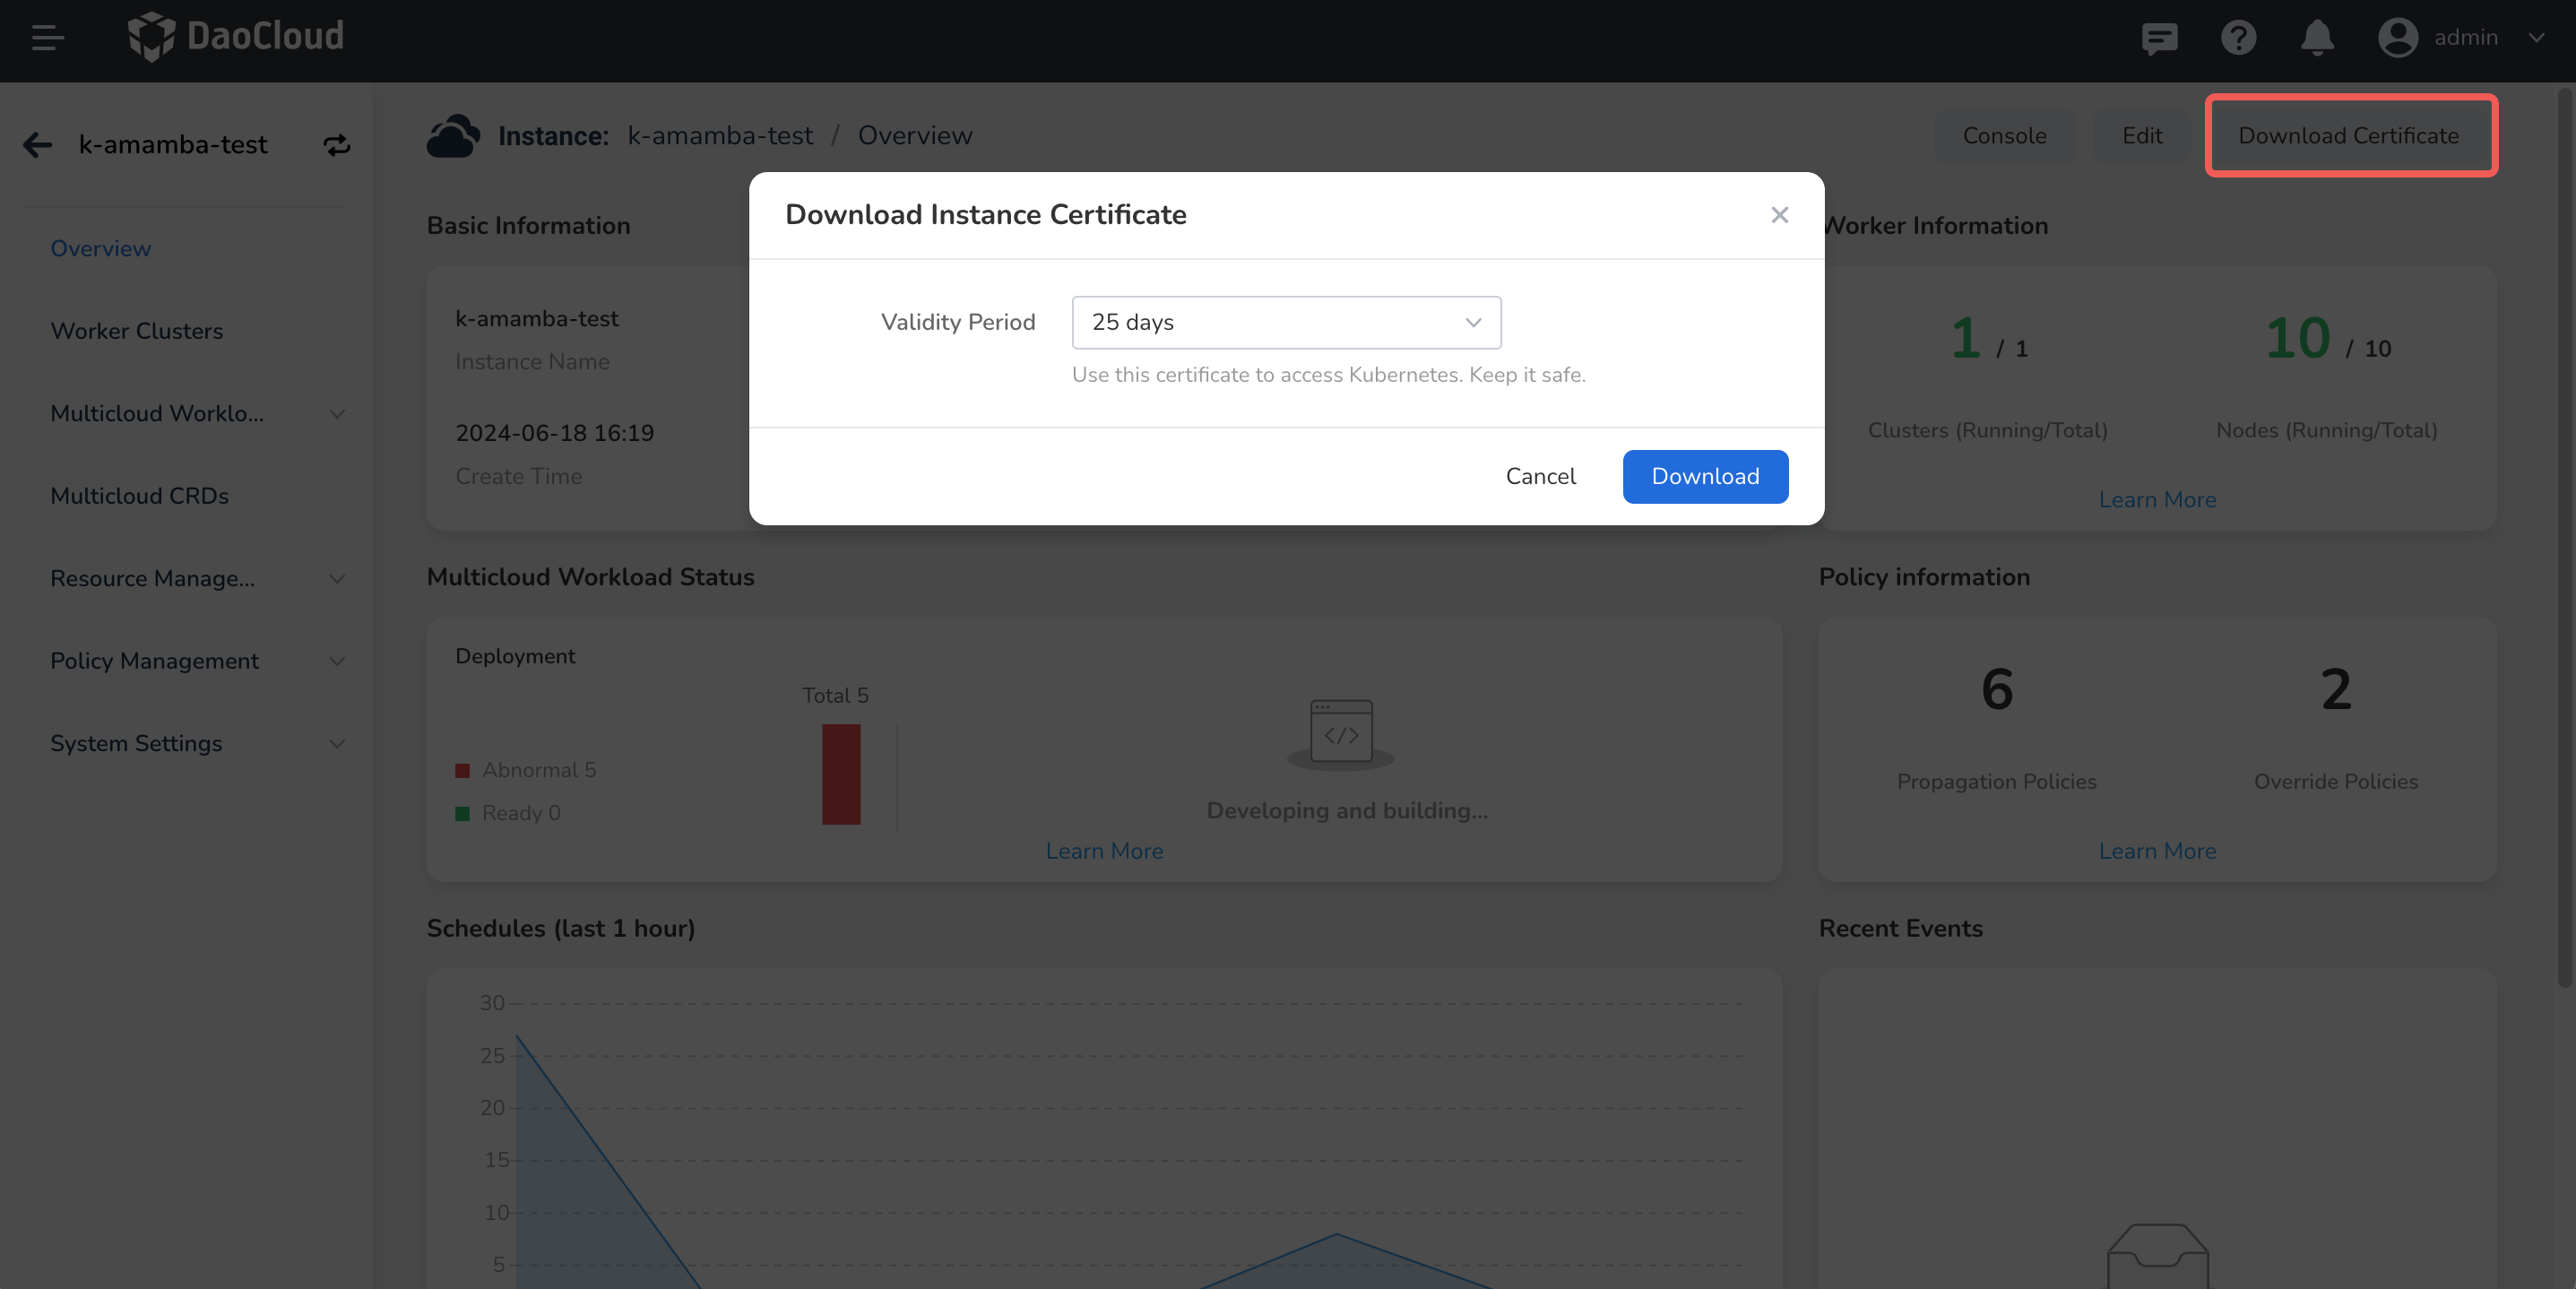Image resolution: width=2576 pixels, height=1289 pixels.
Task: Open the Validity Period dropdown
Action: coord(1286,322)
